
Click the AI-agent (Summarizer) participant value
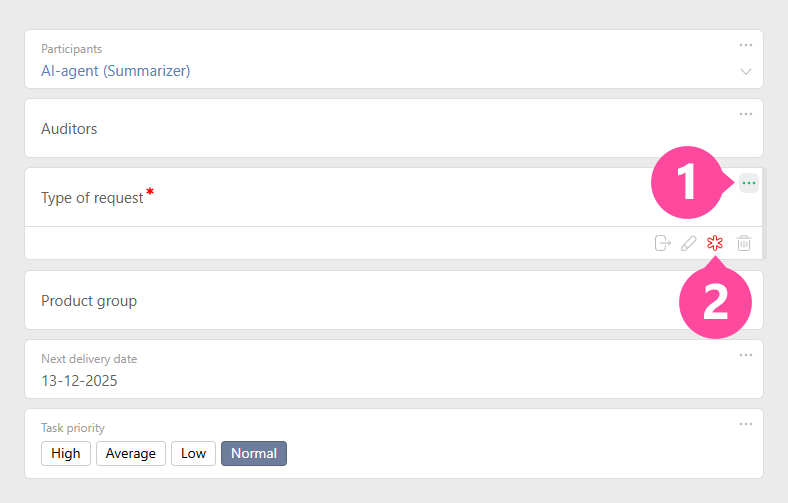[x=115, y=71]
